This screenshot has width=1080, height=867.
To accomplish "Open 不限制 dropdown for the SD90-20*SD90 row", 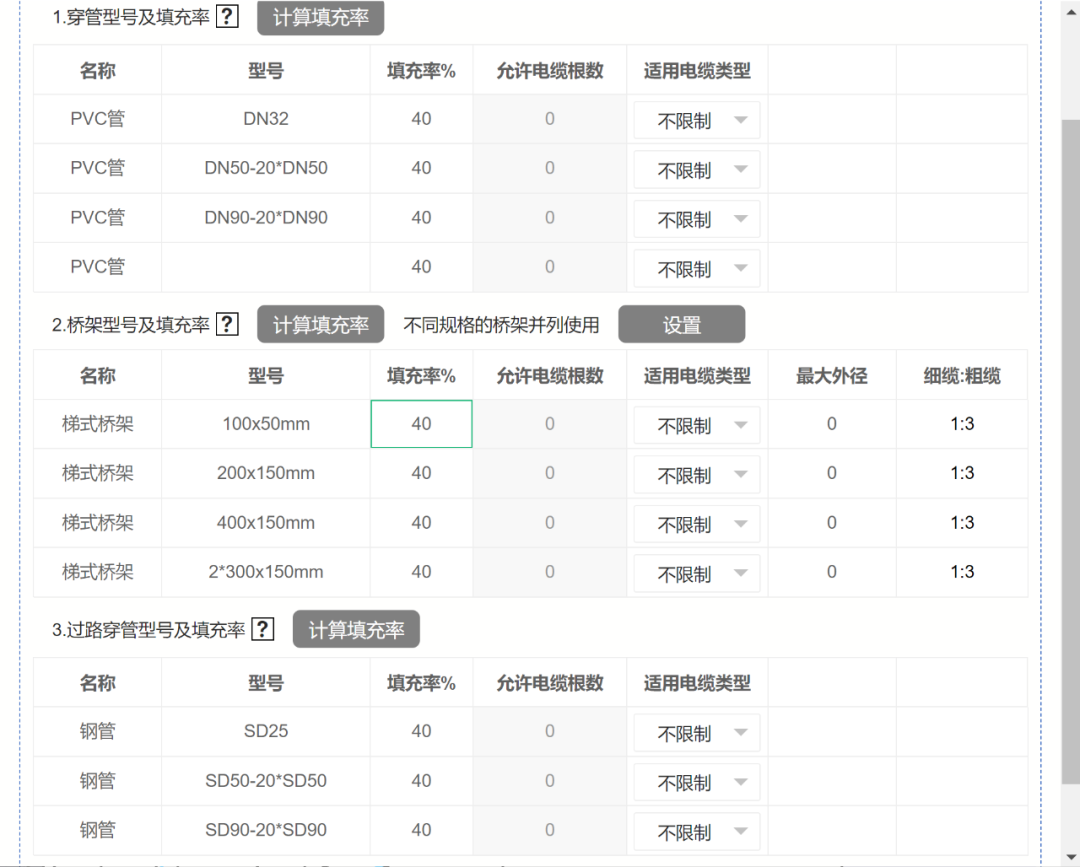I will (696, 831).
